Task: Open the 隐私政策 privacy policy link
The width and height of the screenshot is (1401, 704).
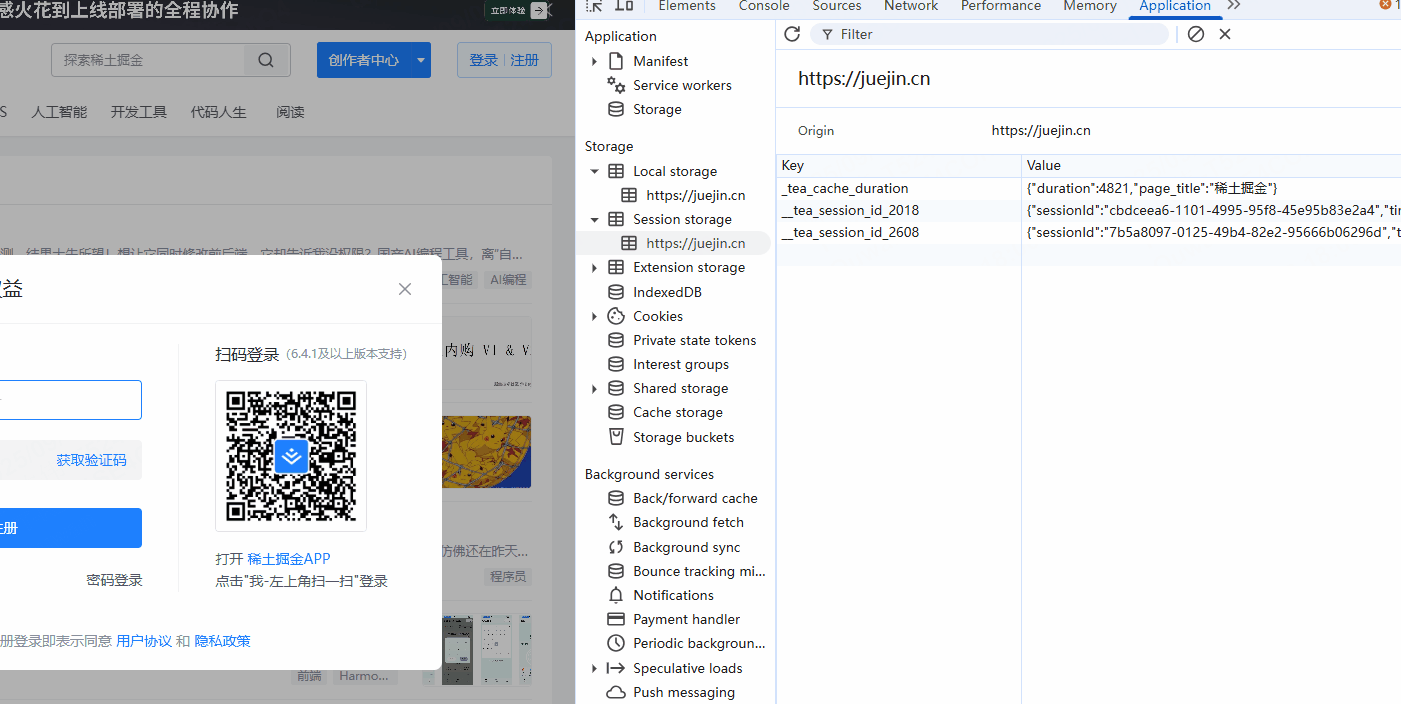Action: pos(221,641)
